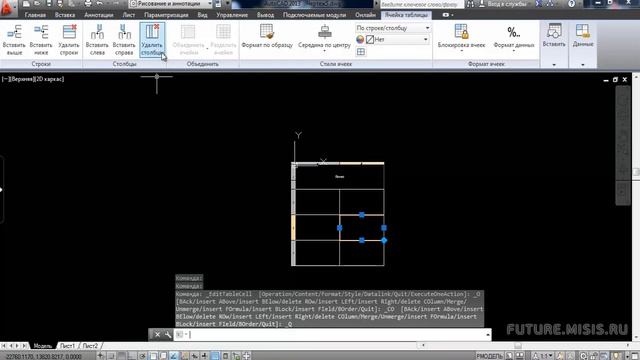Open the Подключаемые модули ribbon tab

point(314,15)
